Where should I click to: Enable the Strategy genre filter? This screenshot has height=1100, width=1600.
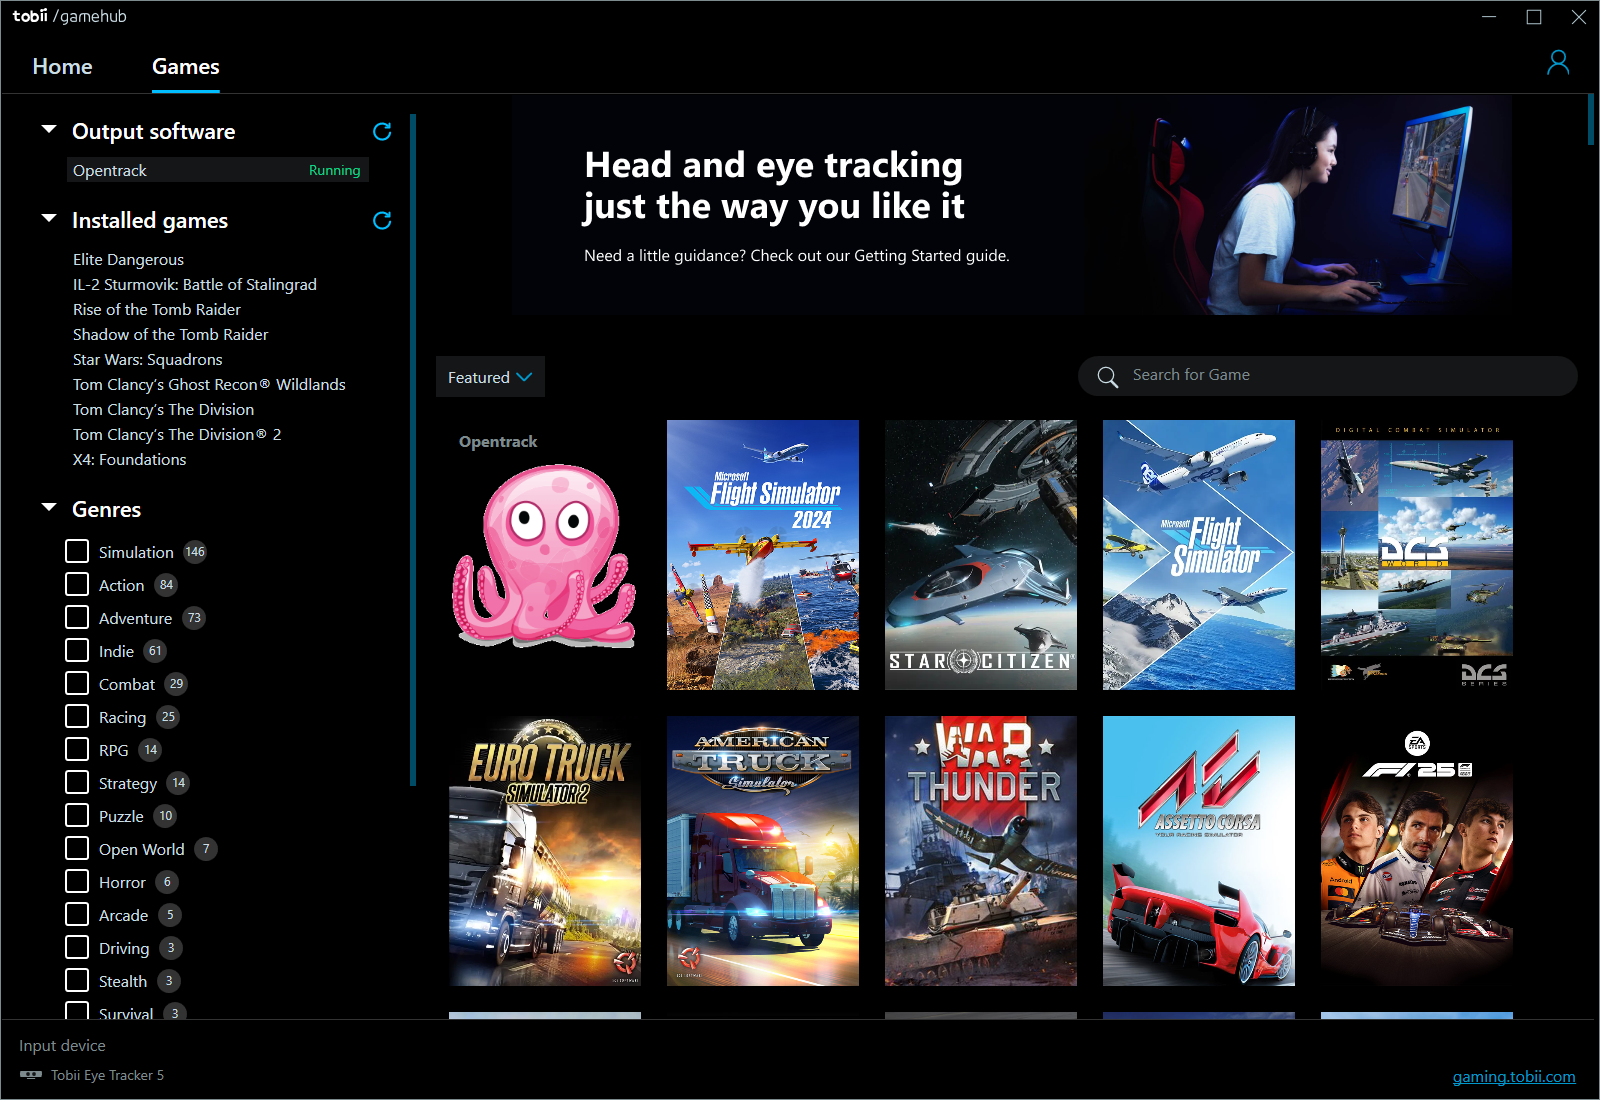coord(77,782)
